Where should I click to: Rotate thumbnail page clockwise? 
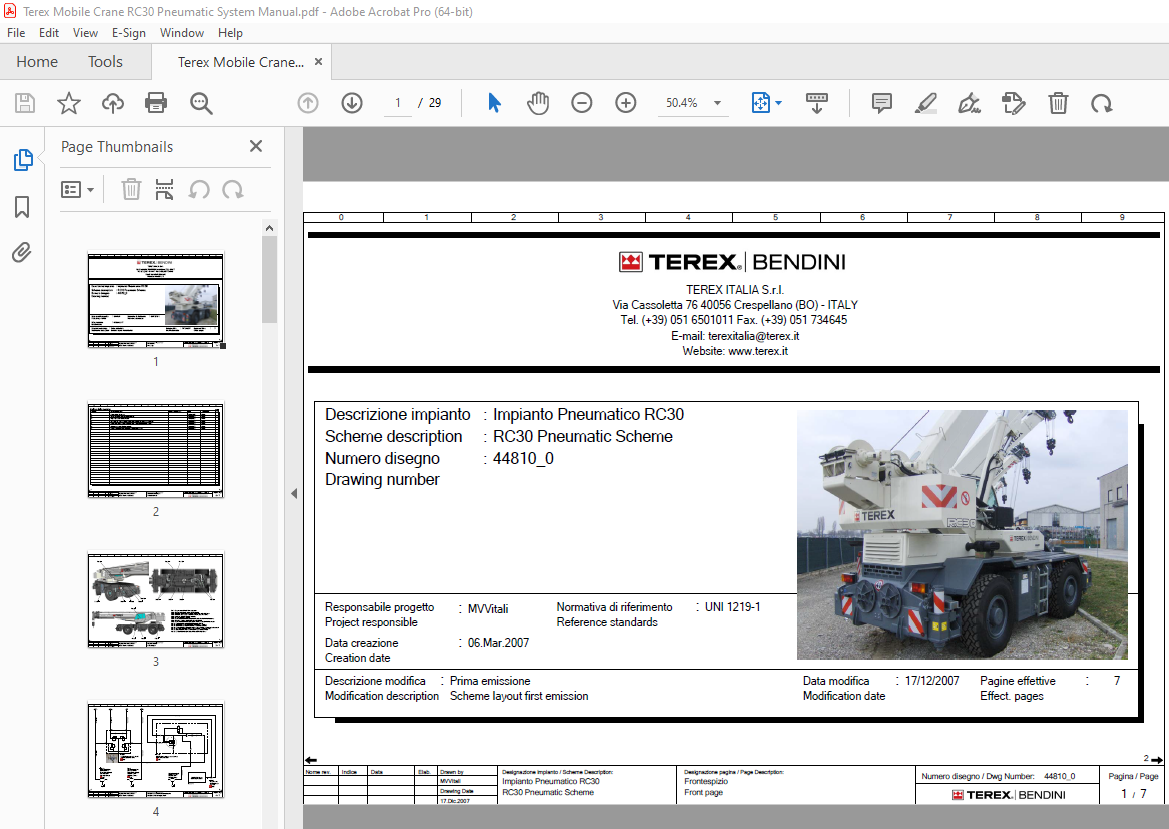click(233, 189)
